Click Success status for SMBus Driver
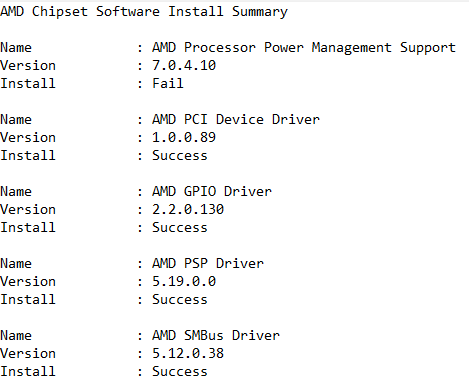The width and height of the screenshot is (469, 388). (x=180, y=371)
